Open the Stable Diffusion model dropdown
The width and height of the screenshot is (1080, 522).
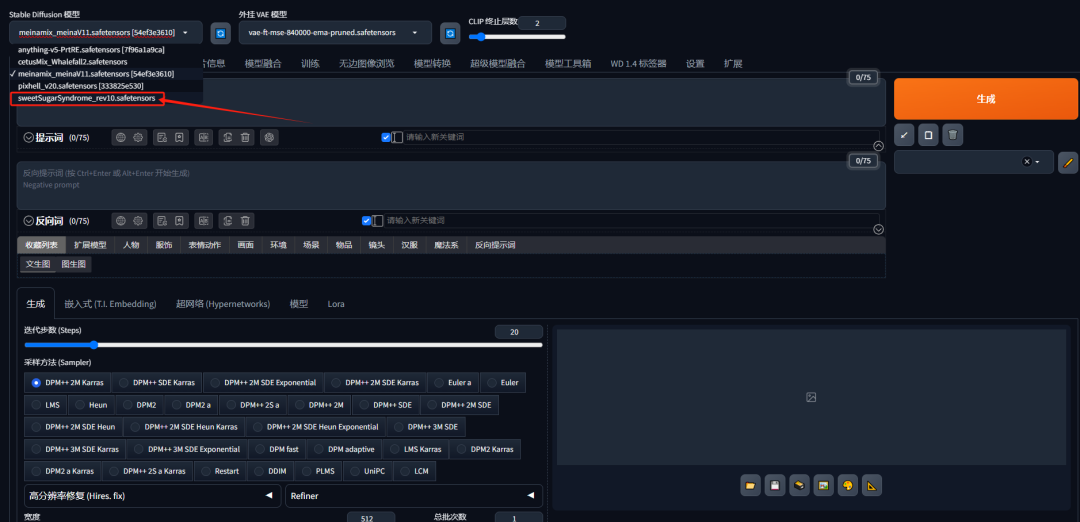(x=106, y=32)
